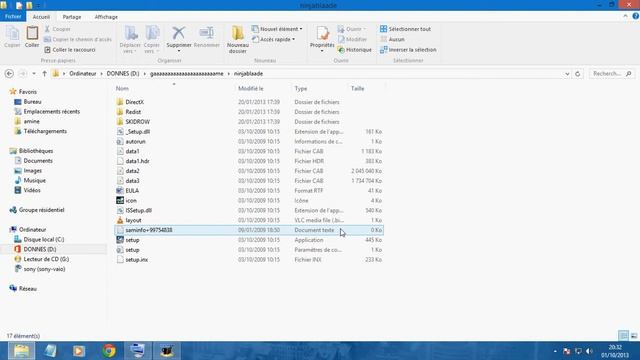Select Lecteur de CD (G:)
The image size is (640, 360).
[46, 259]
